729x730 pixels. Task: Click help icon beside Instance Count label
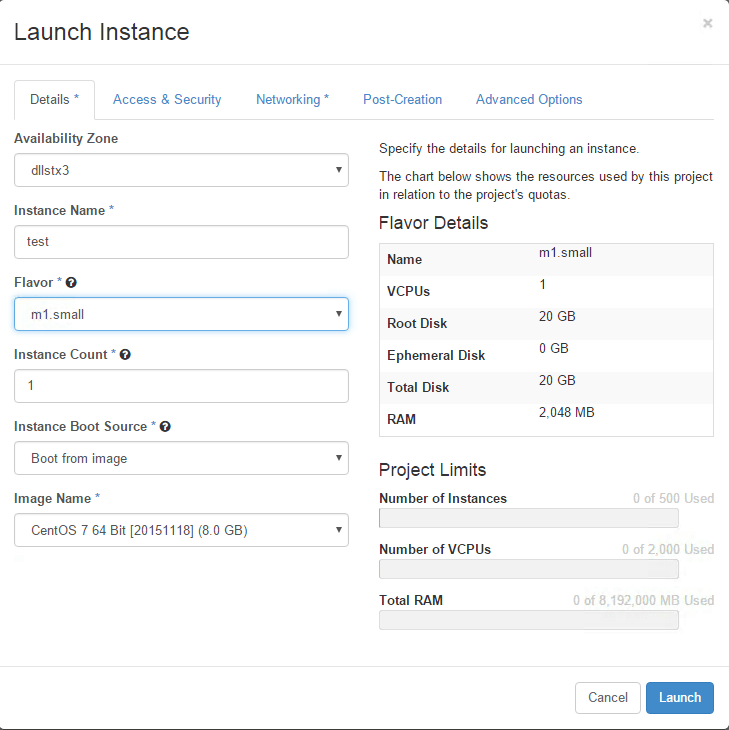pos(125,355)
